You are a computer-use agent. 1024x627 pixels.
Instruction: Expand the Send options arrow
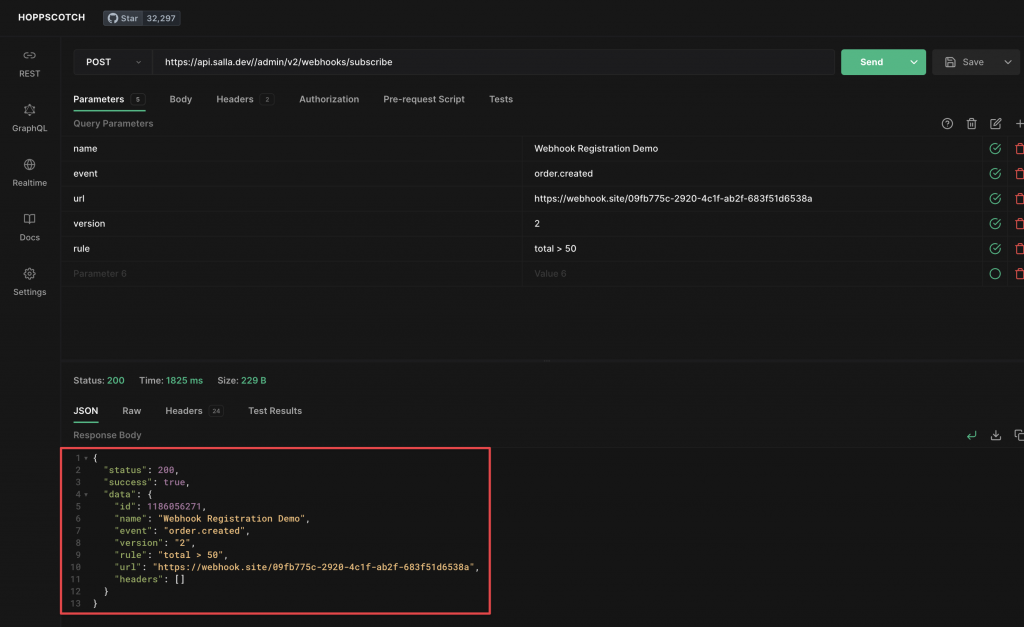coord(914,62)
